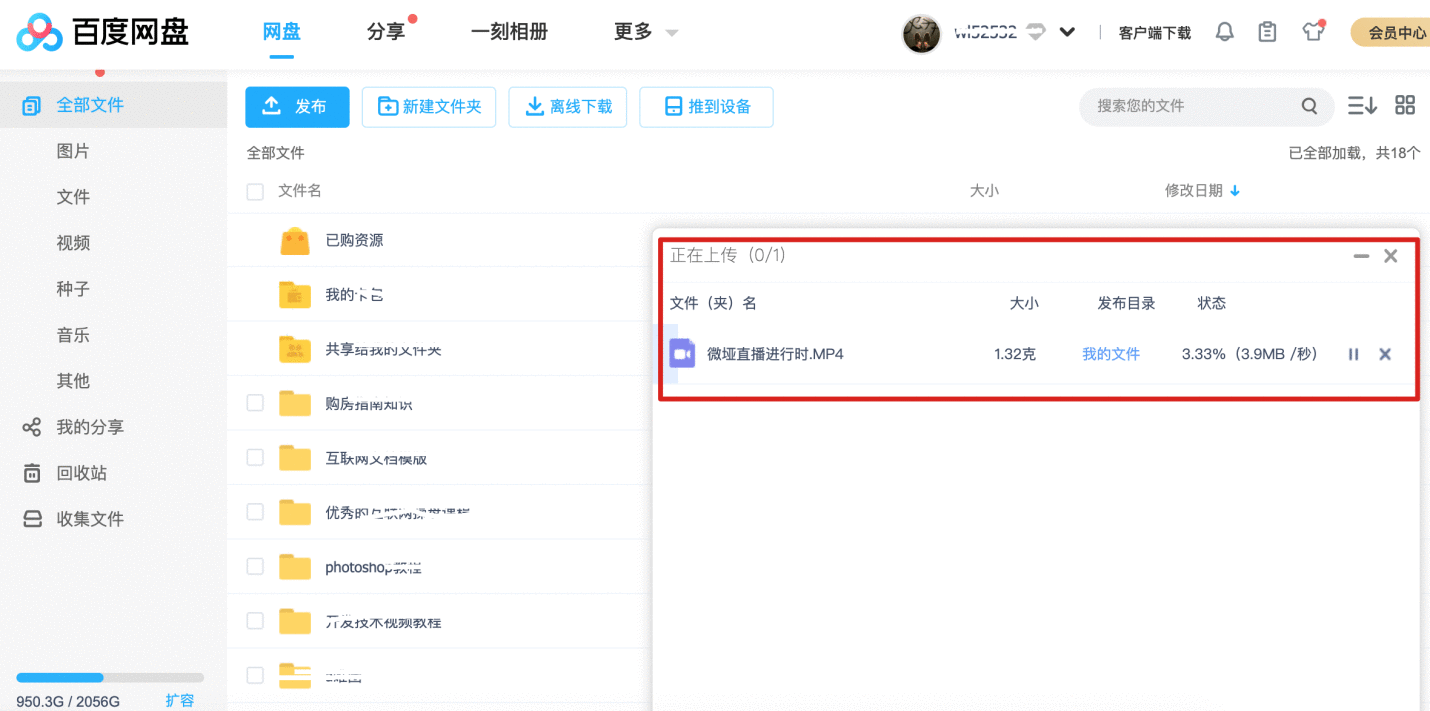The image size is (1430, 711).
Task: Click the 收集文件 tray icon
Action: [x=32, y=519]
